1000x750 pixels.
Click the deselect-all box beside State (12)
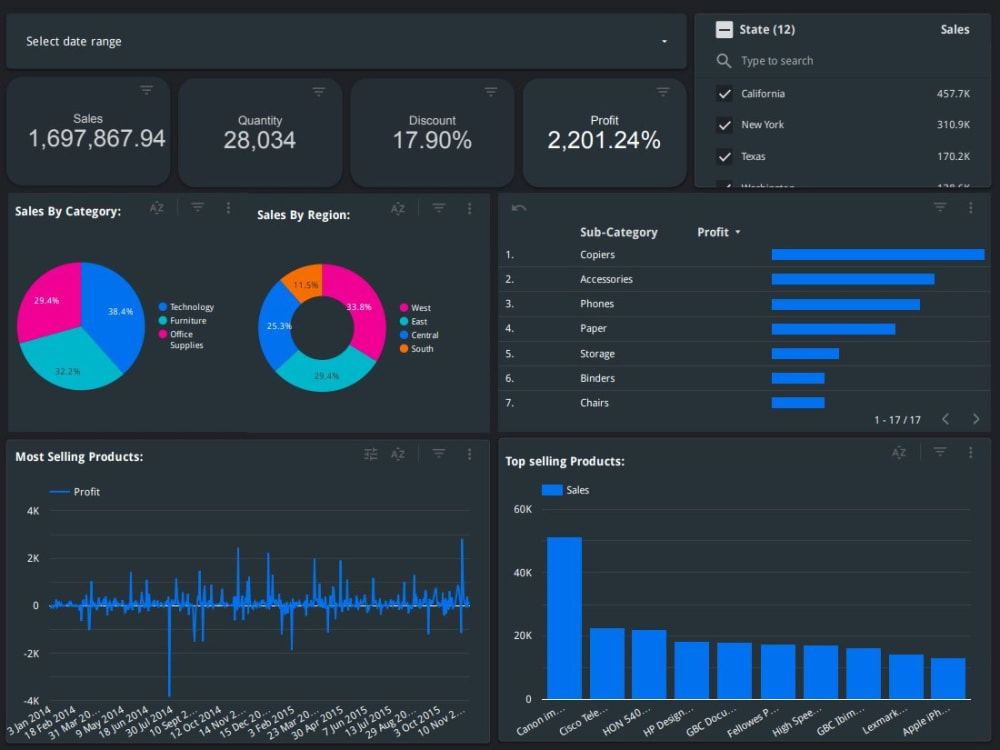(724, 29)
